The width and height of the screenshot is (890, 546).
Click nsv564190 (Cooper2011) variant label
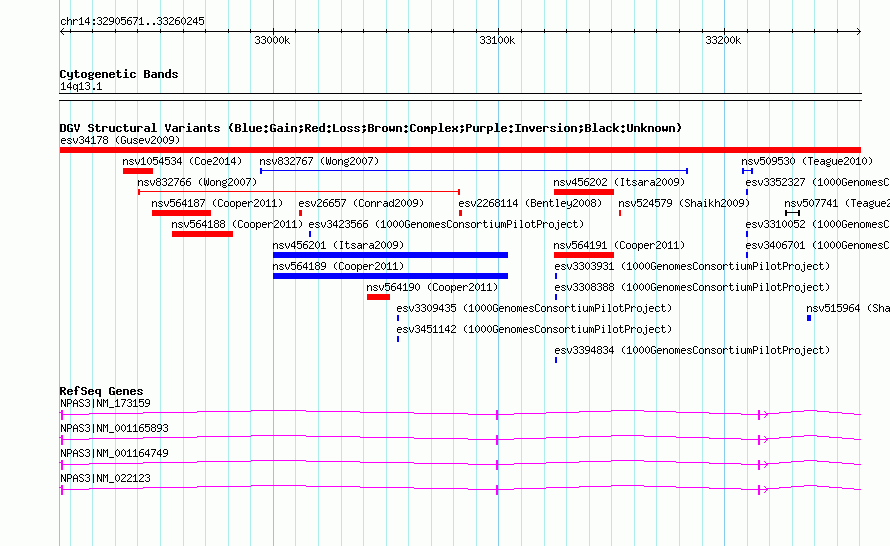pyautogui.click(x=432, y=287)
